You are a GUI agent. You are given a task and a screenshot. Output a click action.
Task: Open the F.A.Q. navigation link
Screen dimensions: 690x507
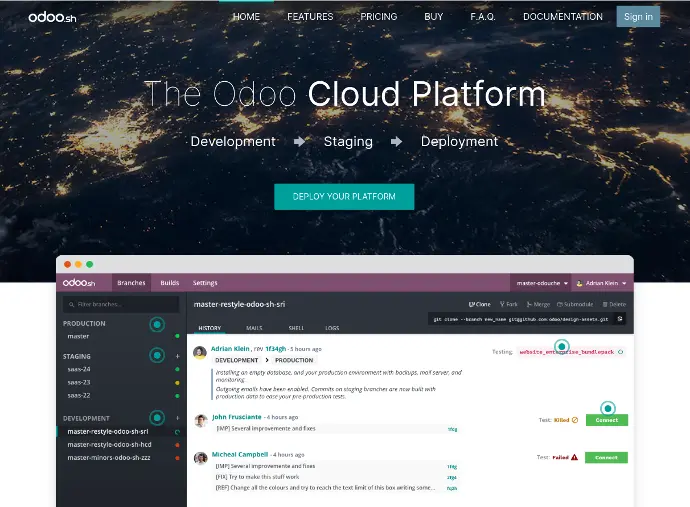click(x=483, y=17)
